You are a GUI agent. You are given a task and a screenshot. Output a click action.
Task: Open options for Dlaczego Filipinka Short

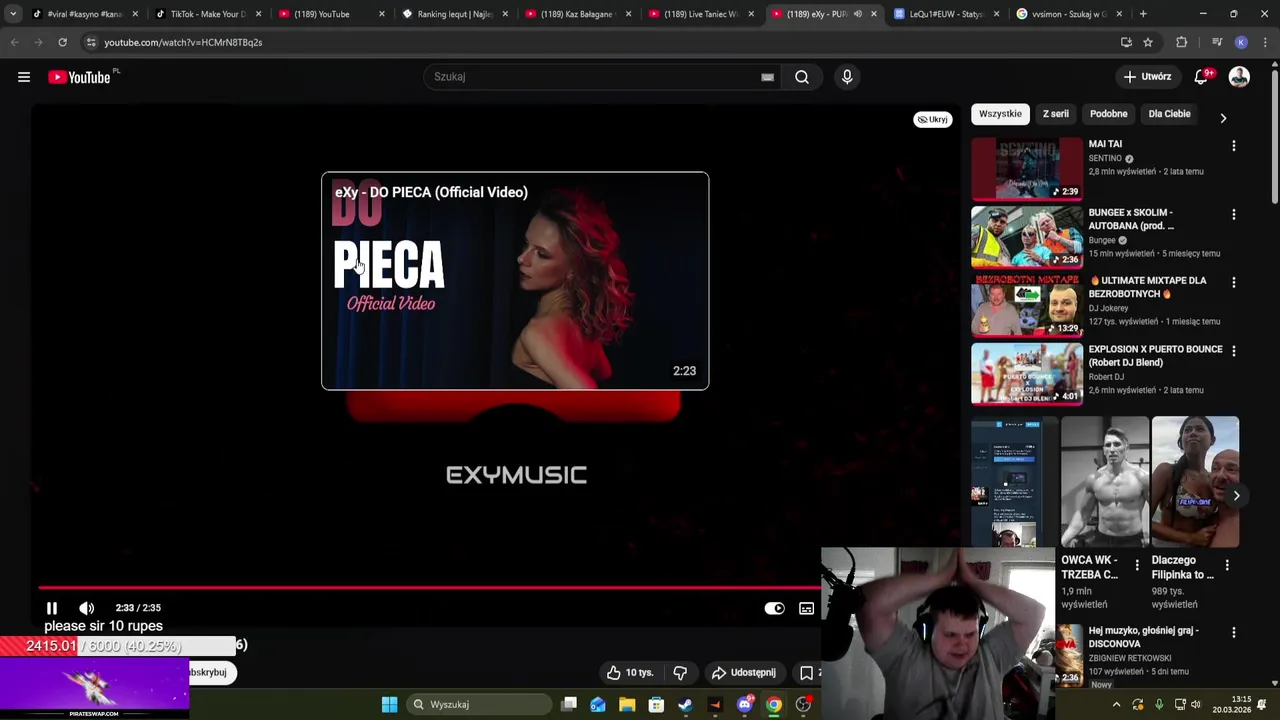[x=1227, y=565]
